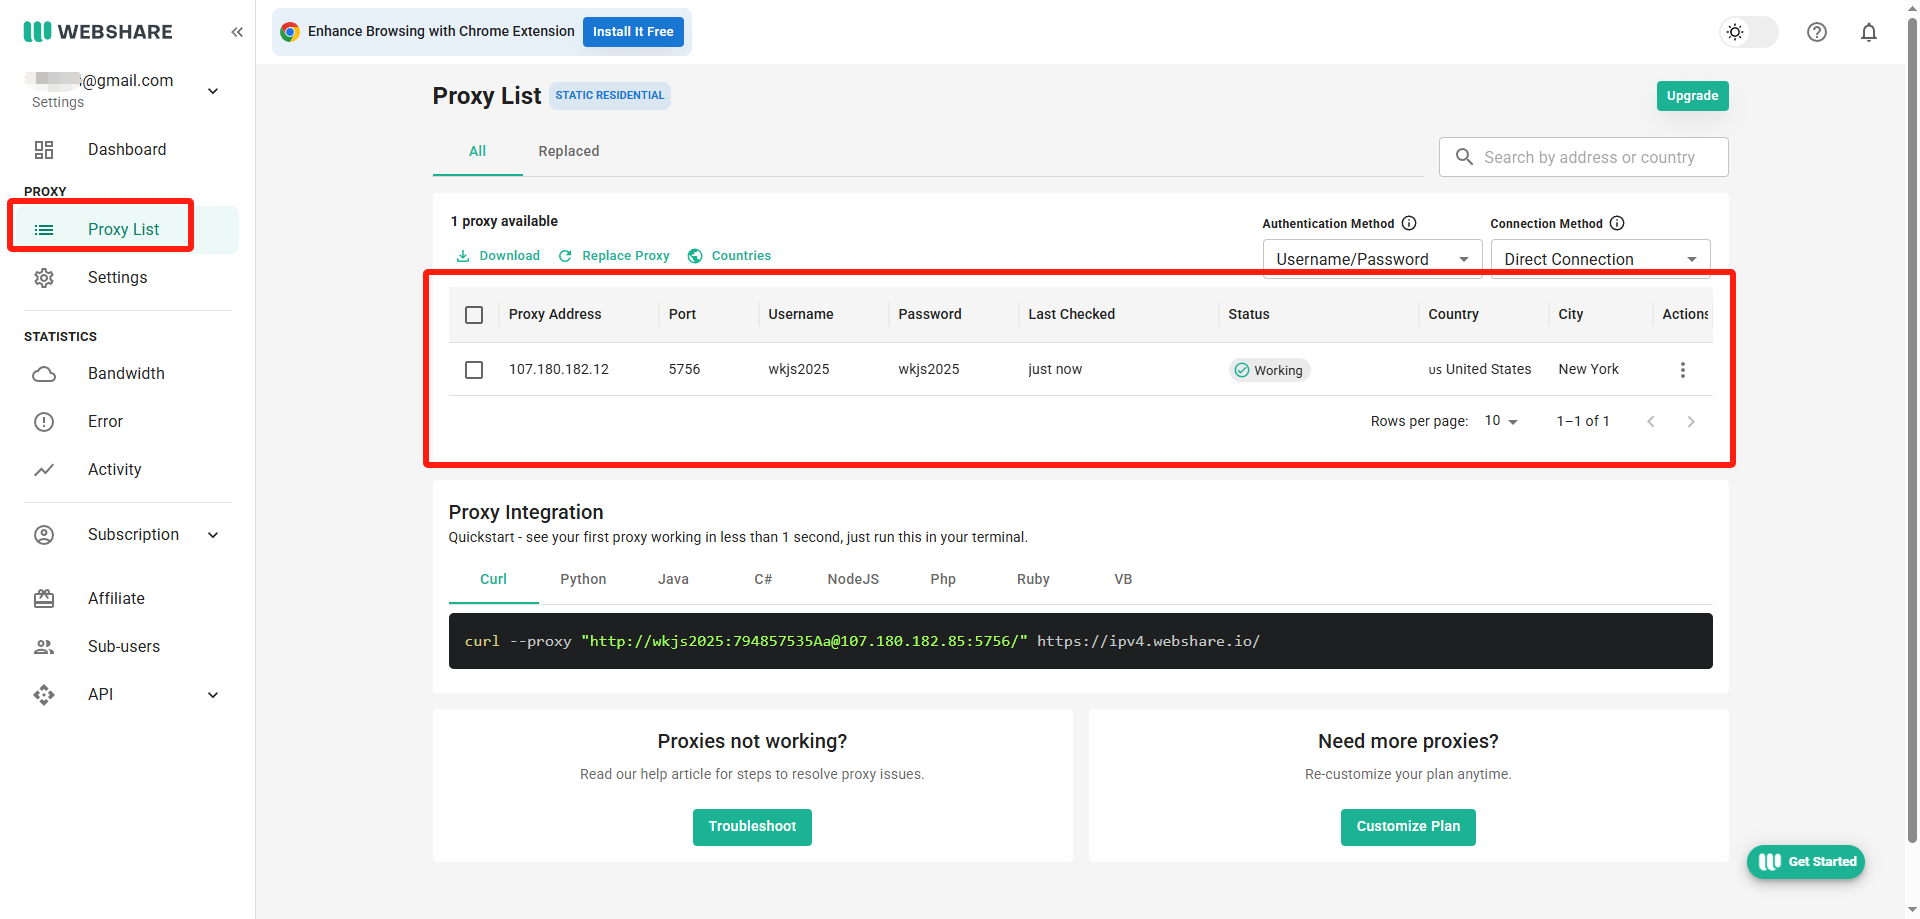This screenshot has height=919, width=1920.
Task: Select the Php integration tab
Action: click(x=943, y=579)
